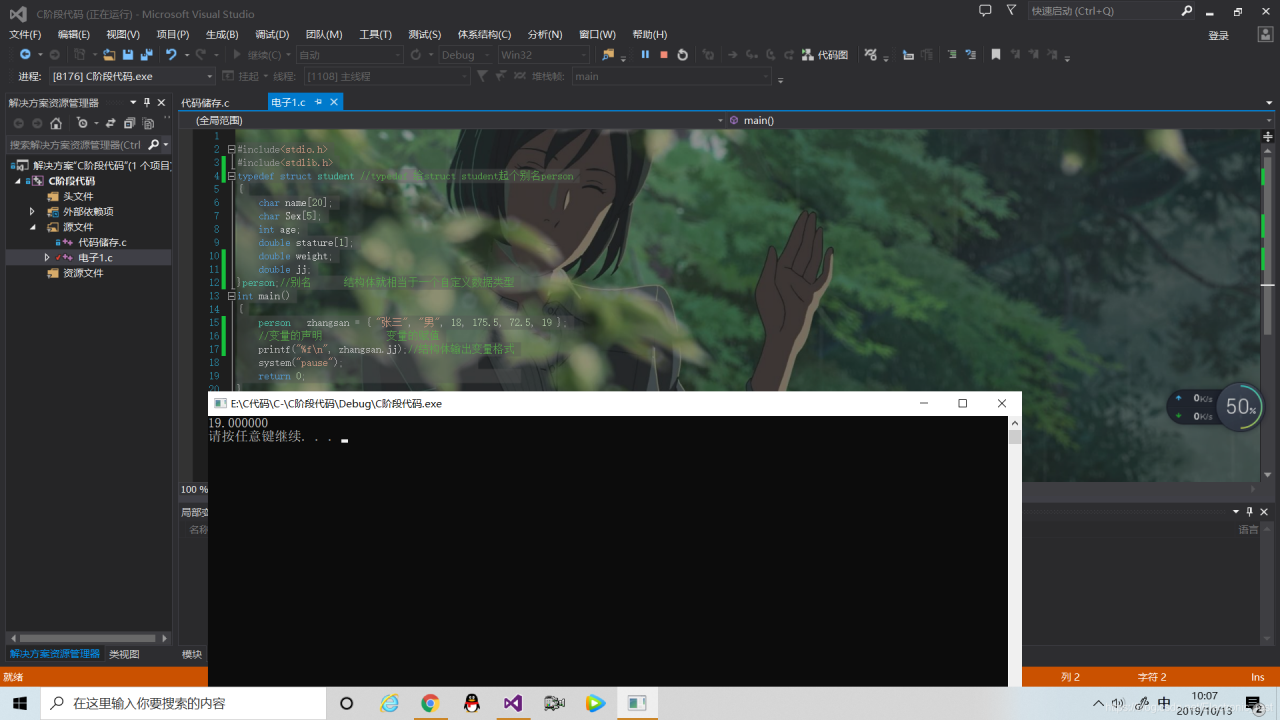Switch to the 解决方案资源管理器 bottom tab
Screen dimensions: 1280x720
tap(55, 654)
